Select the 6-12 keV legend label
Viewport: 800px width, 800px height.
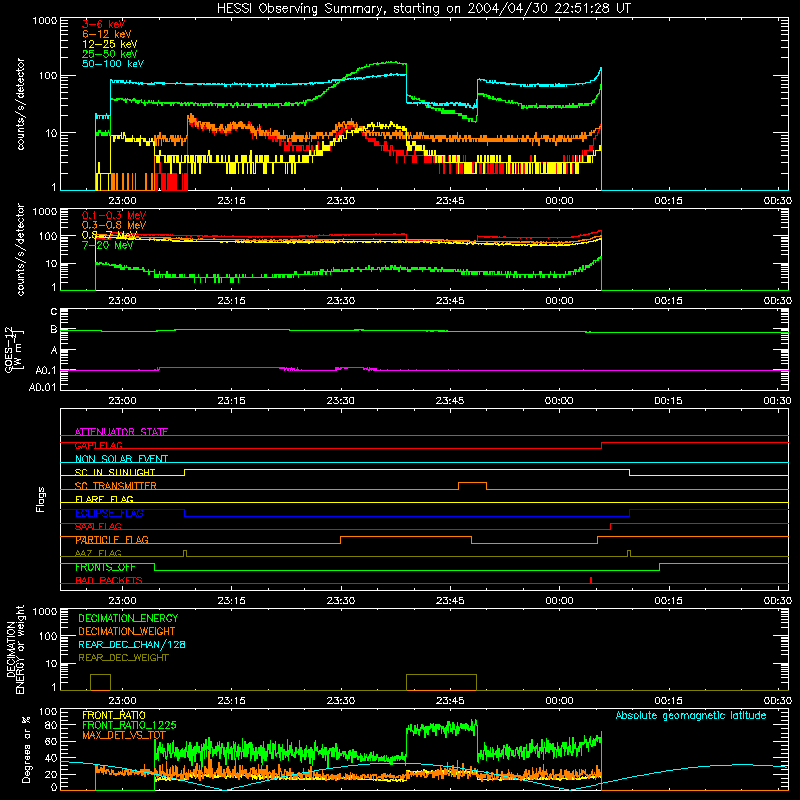pyautogui.click(x=107, y=34)
